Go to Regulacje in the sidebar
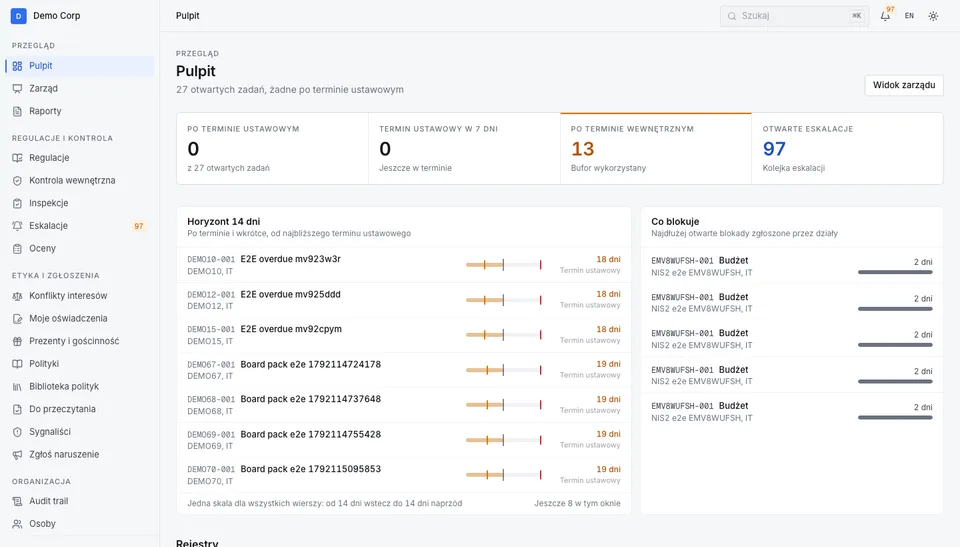Image resolution: width=960 pixels, height=547 pixels. 80,158
